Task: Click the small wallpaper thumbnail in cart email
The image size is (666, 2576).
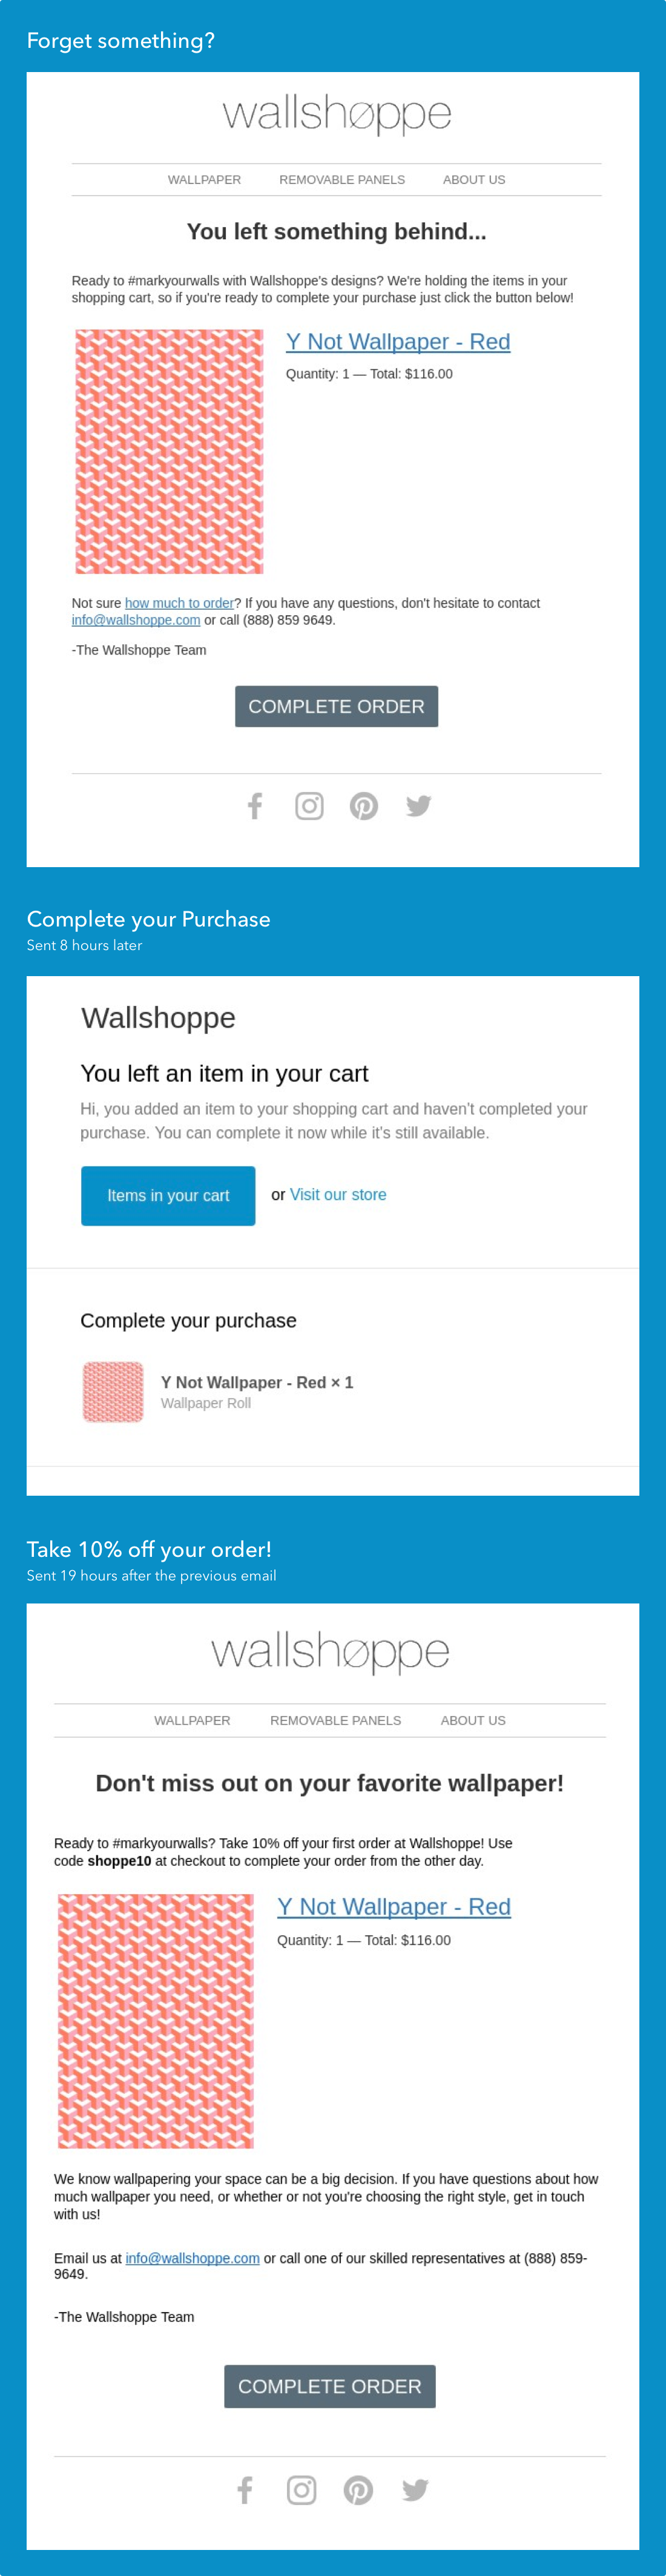Action: tap(113, 1391)
